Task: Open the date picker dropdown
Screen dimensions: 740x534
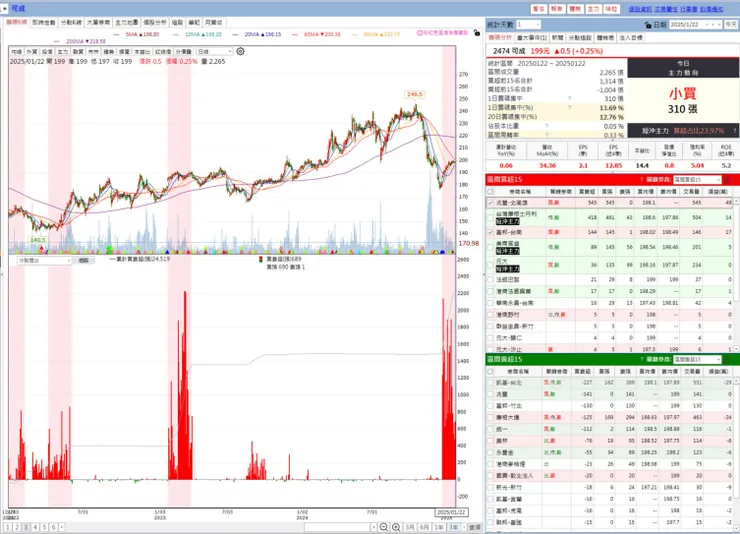Action: tap(720, 25)
